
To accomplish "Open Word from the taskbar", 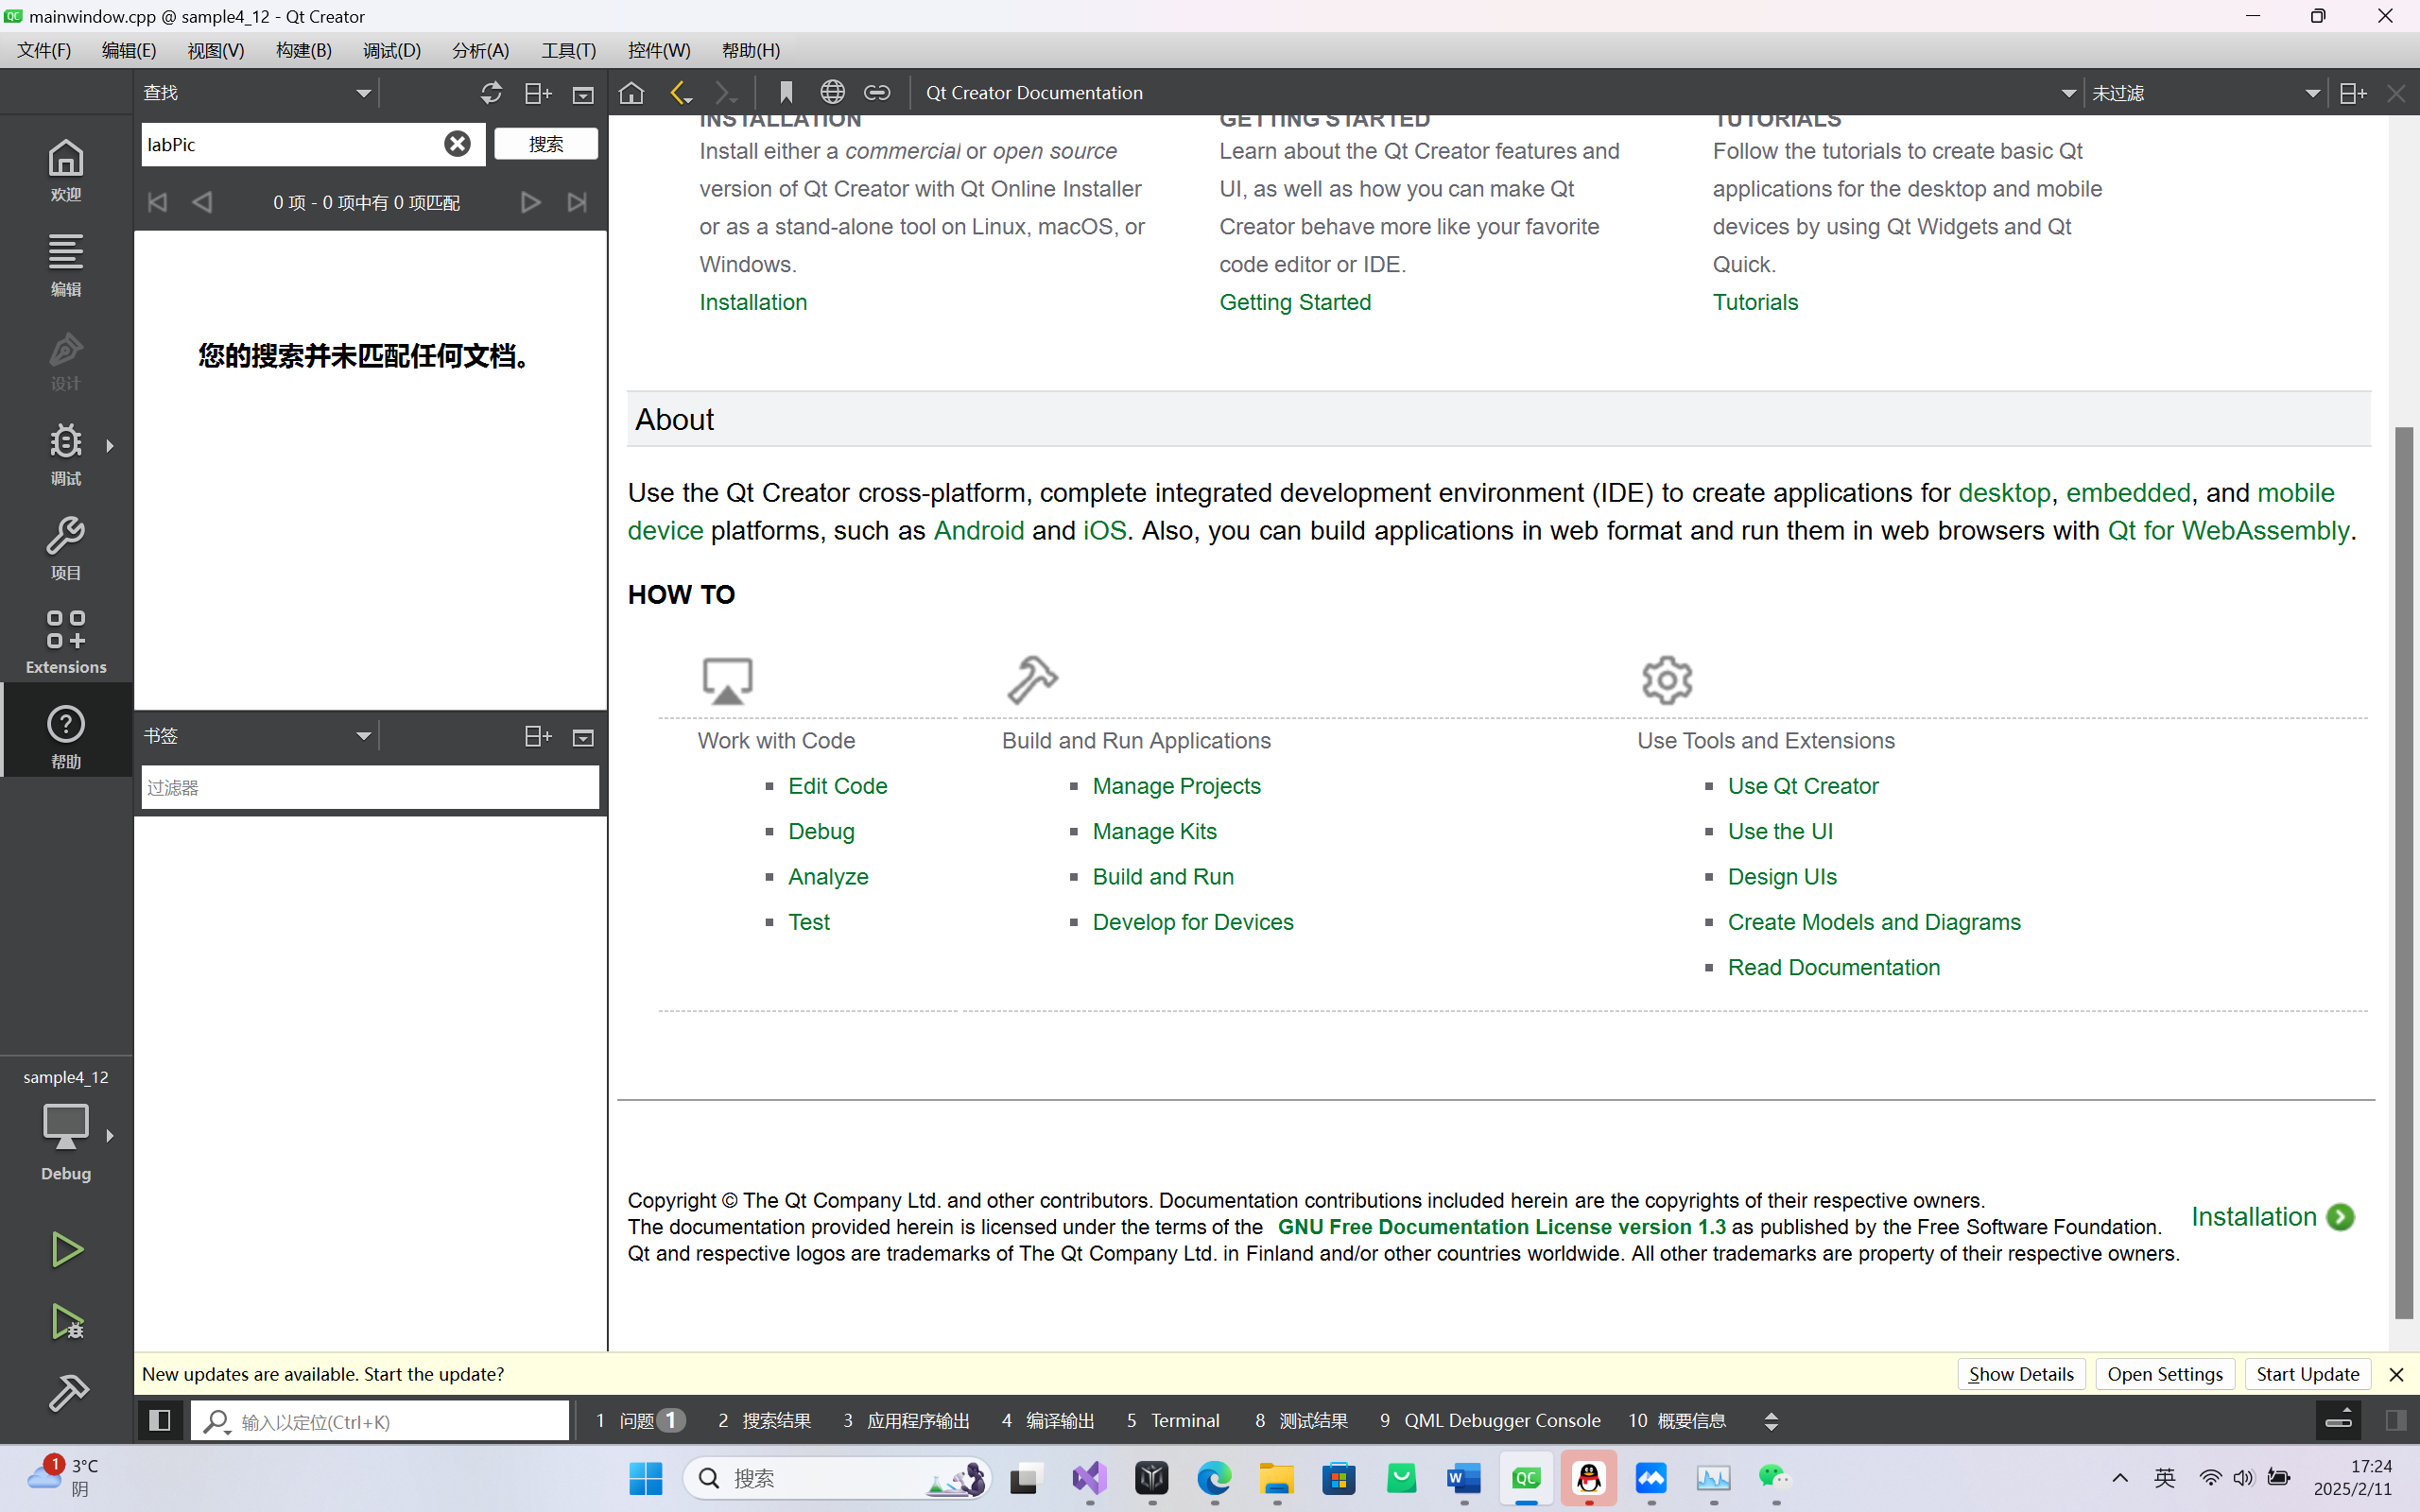I will (1463, 1478).
